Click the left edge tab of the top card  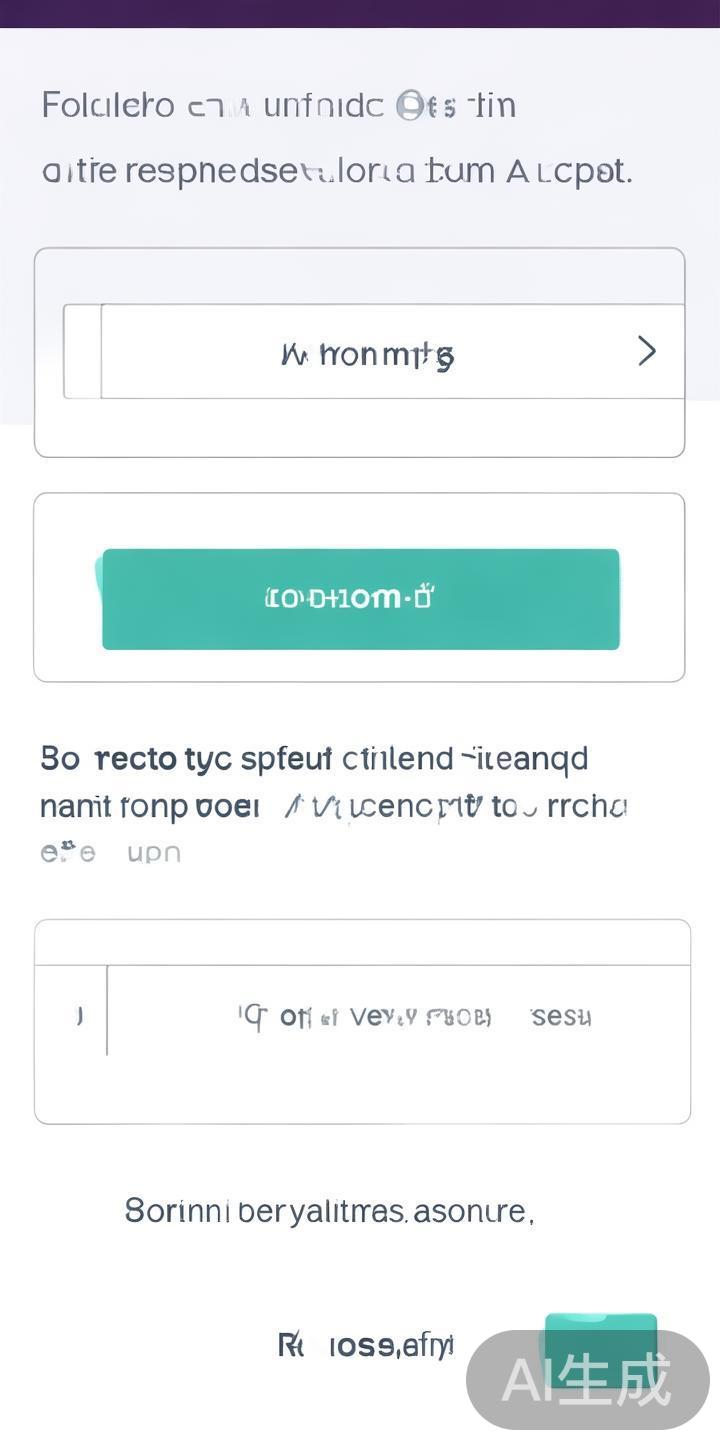[83, 350]
